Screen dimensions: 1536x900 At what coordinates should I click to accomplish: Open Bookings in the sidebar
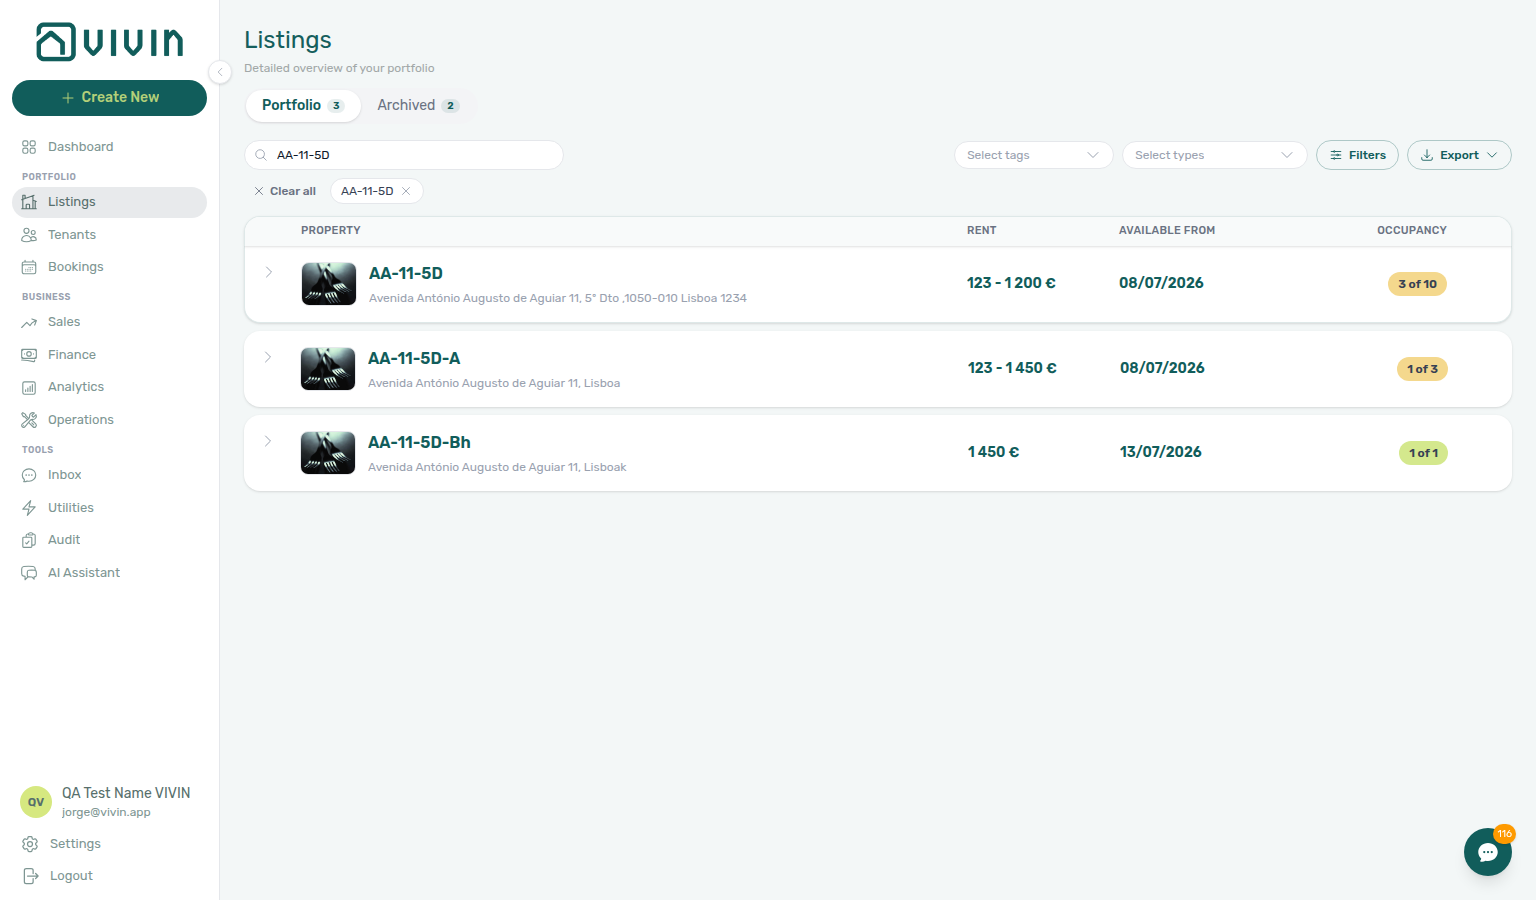tap(109, 267)
